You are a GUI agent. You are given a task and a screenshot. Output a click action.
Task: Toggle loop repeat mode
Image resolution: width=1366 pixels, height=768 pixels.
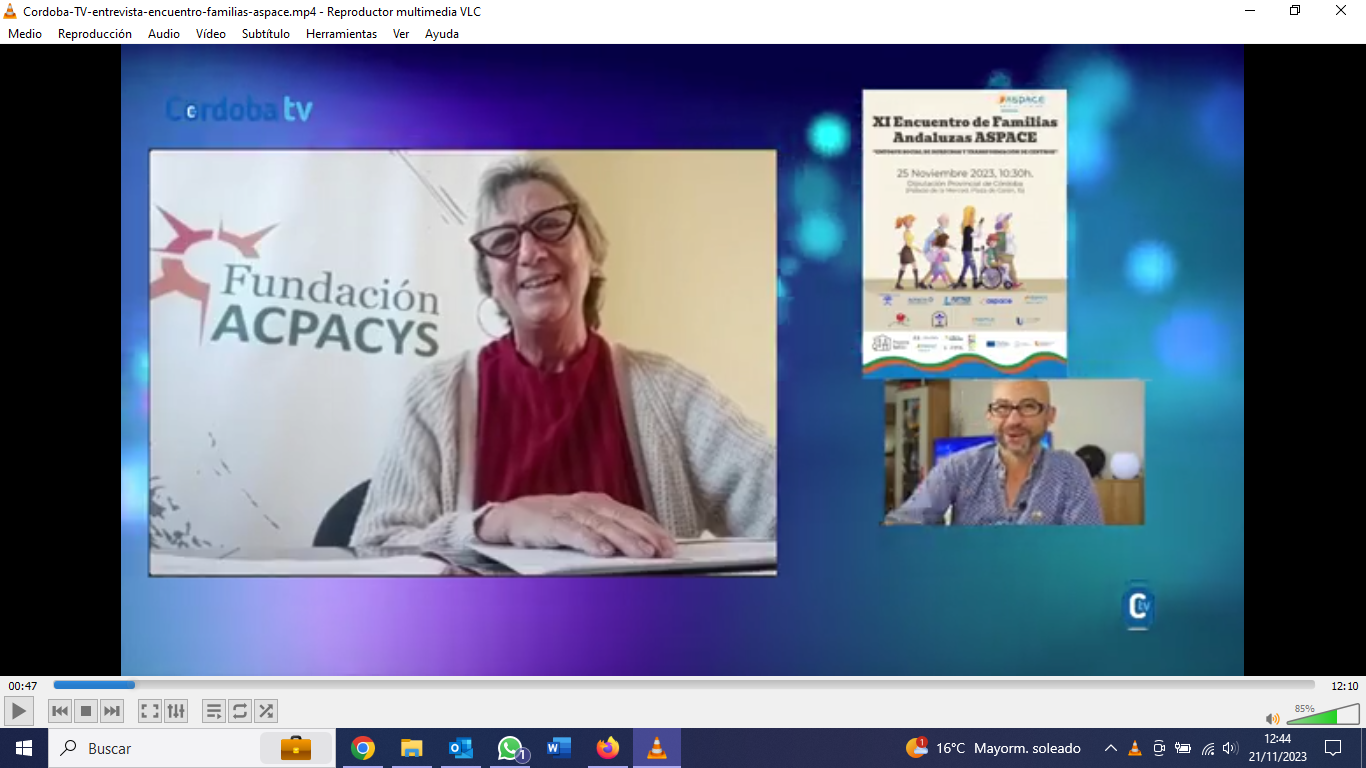(240, 711)
